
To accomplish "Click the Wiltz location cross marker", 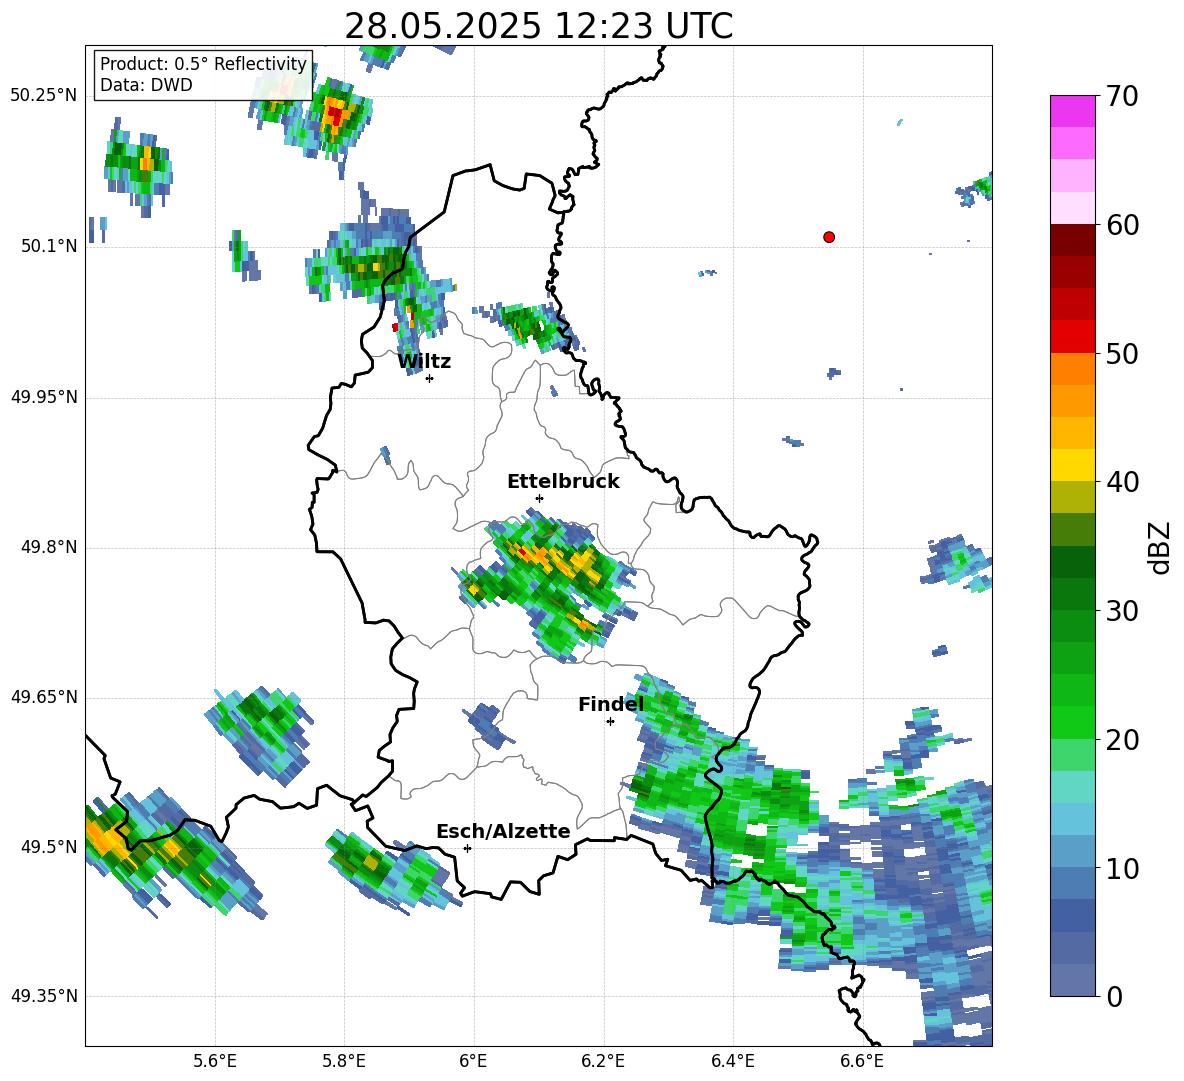I will (430, 378).
